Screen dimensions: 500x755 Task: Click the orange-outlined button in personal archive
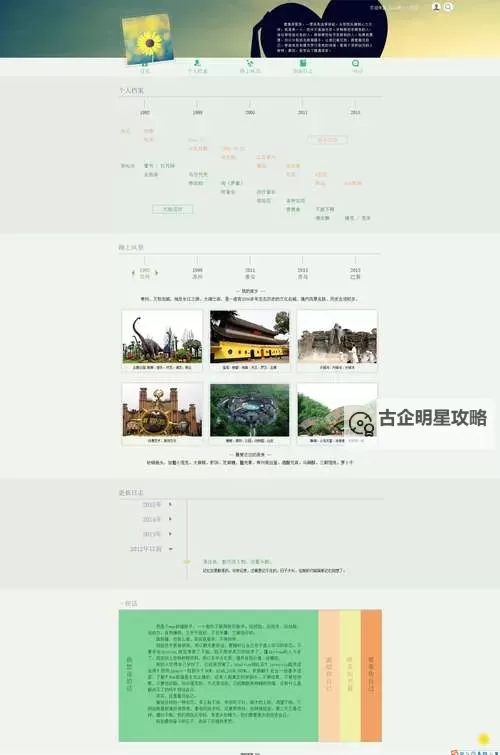click(328, 140)
